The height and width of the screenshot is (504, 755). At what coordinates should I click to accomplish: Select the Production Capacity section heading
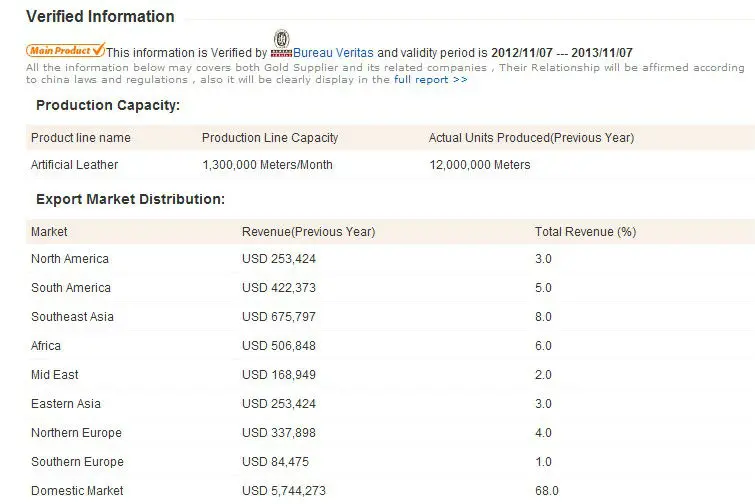108,106
